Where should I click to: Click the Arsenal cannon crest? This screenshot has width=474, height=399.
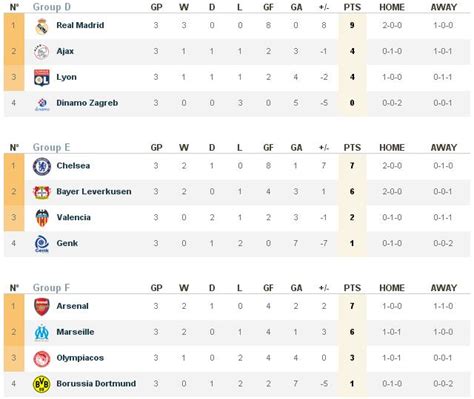tap(42, 307)
